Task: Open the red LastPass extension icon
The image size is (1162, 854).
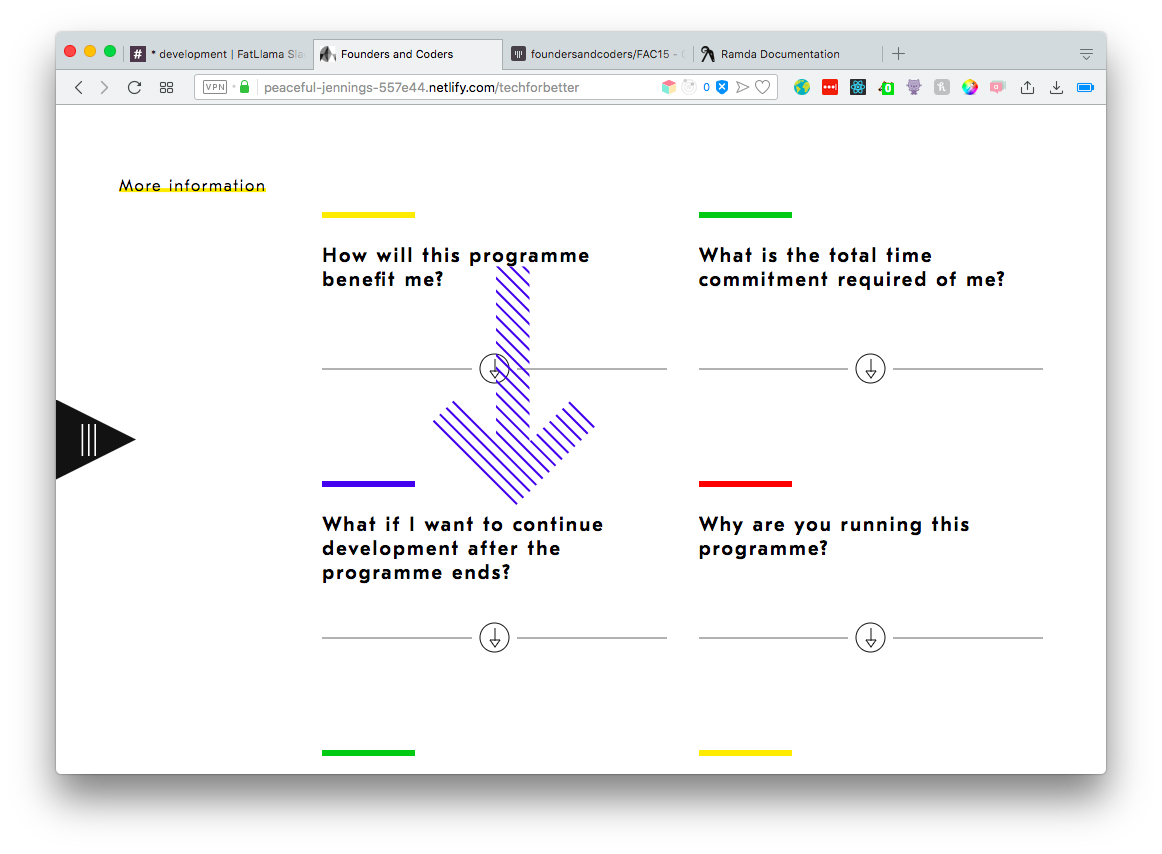Action: point(830,87)
